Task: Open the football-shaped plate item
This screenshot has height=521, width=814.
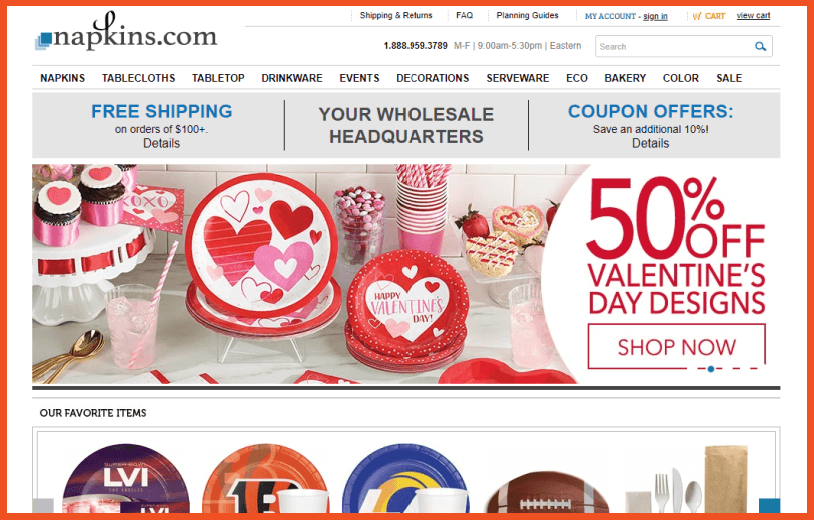Action: (547, 492)
